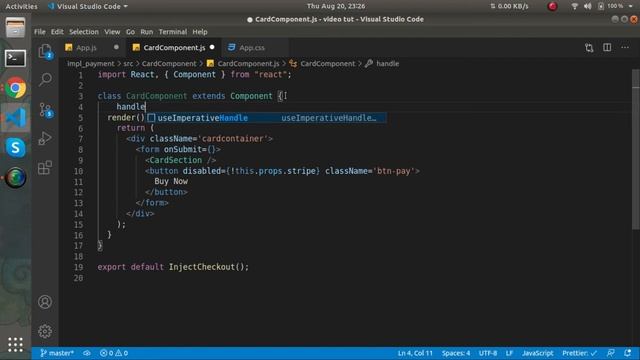The height and width of the screenshot is (360, 640).
Task: Click Ln 4, Col 11 in status bar
Action: (415, 353)
